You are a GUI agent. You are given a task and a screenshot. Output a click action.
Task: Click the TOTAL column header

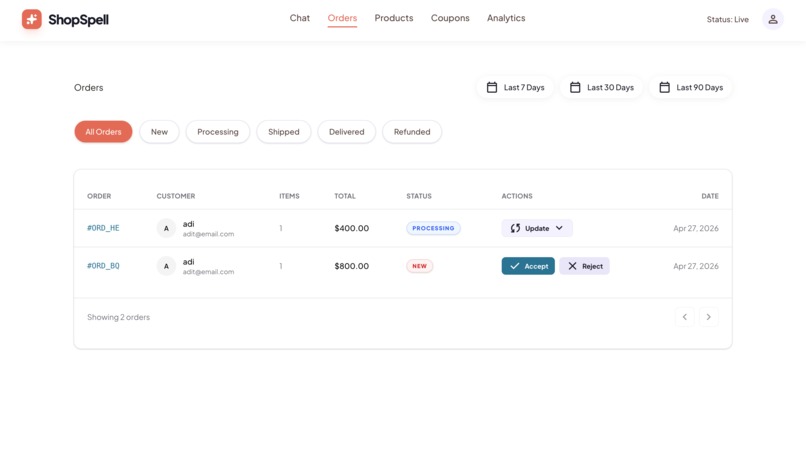pyautogui.click(x=345, y=196)
